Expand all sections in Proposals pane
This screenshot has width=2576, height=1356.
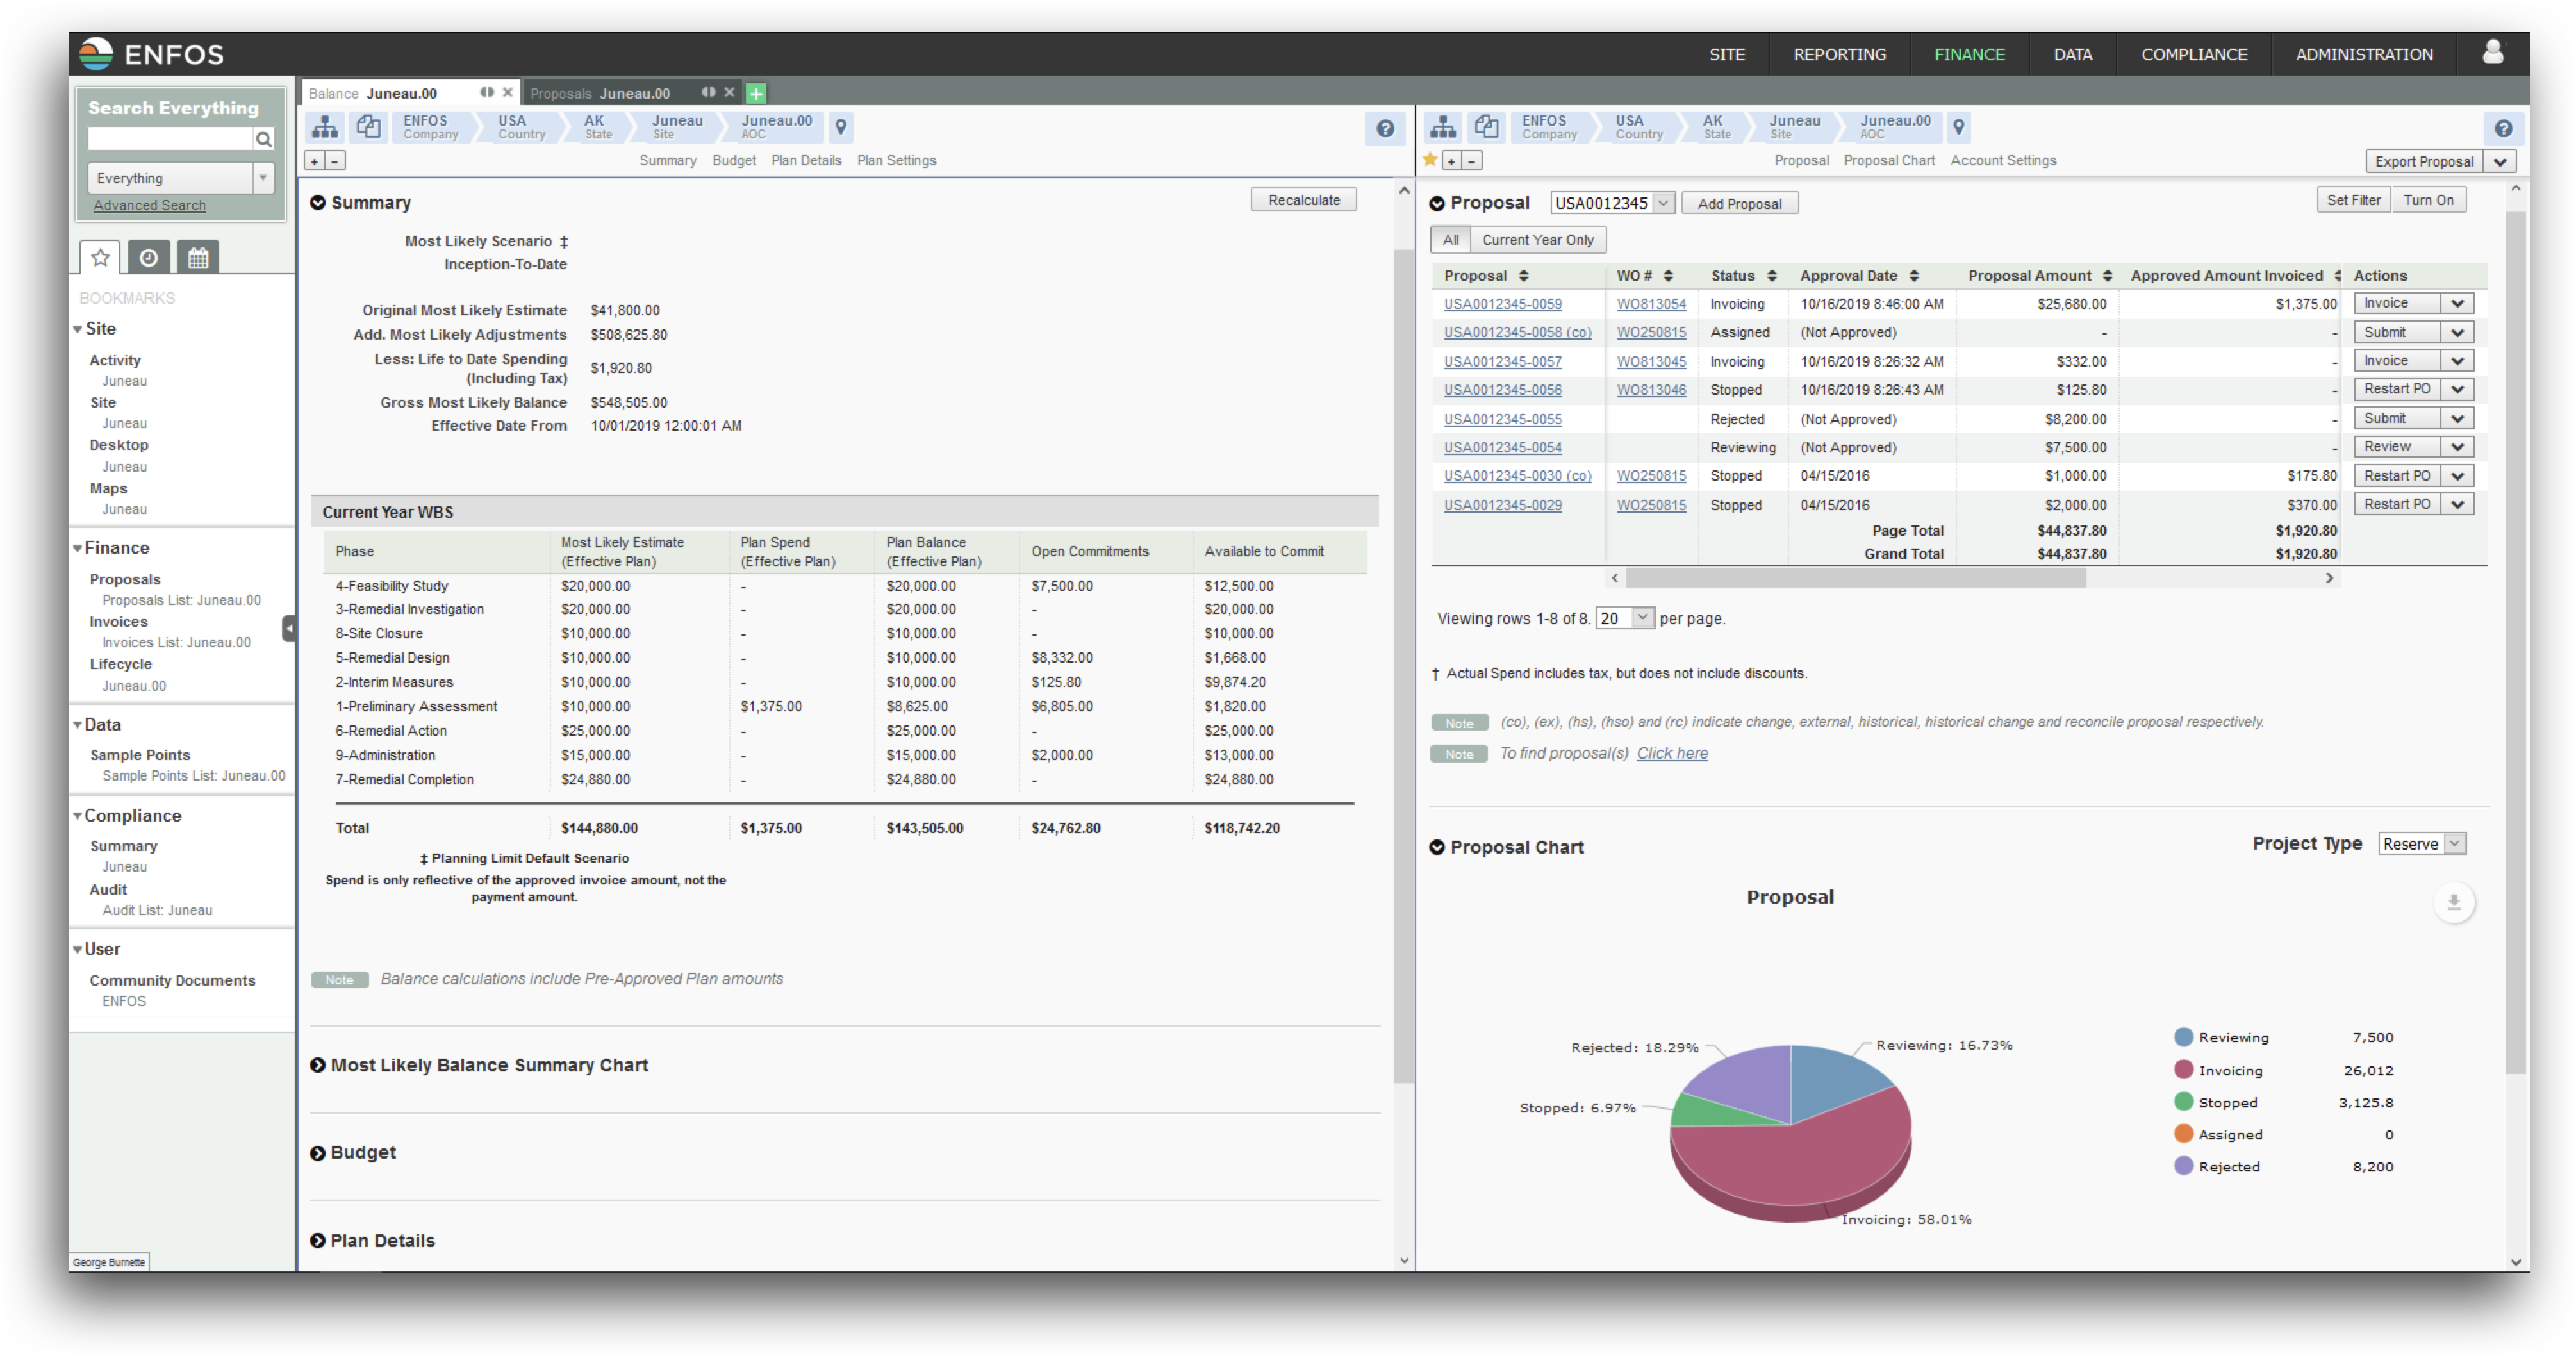[1451, 161]
